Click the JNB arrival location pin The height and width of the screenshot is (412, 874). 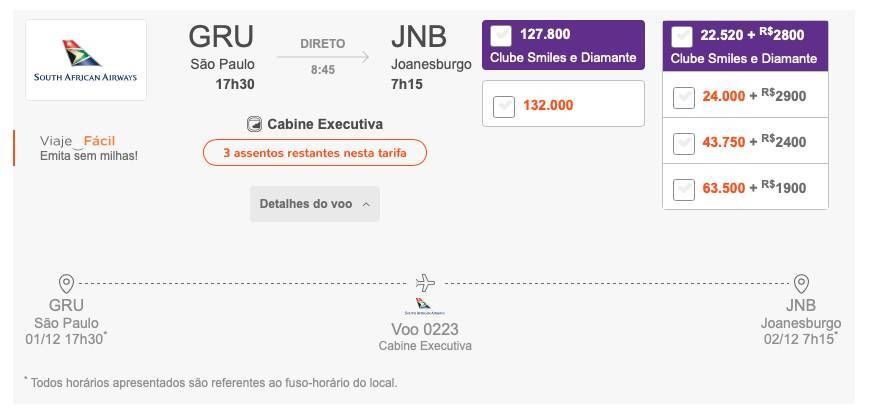point(801,284)
